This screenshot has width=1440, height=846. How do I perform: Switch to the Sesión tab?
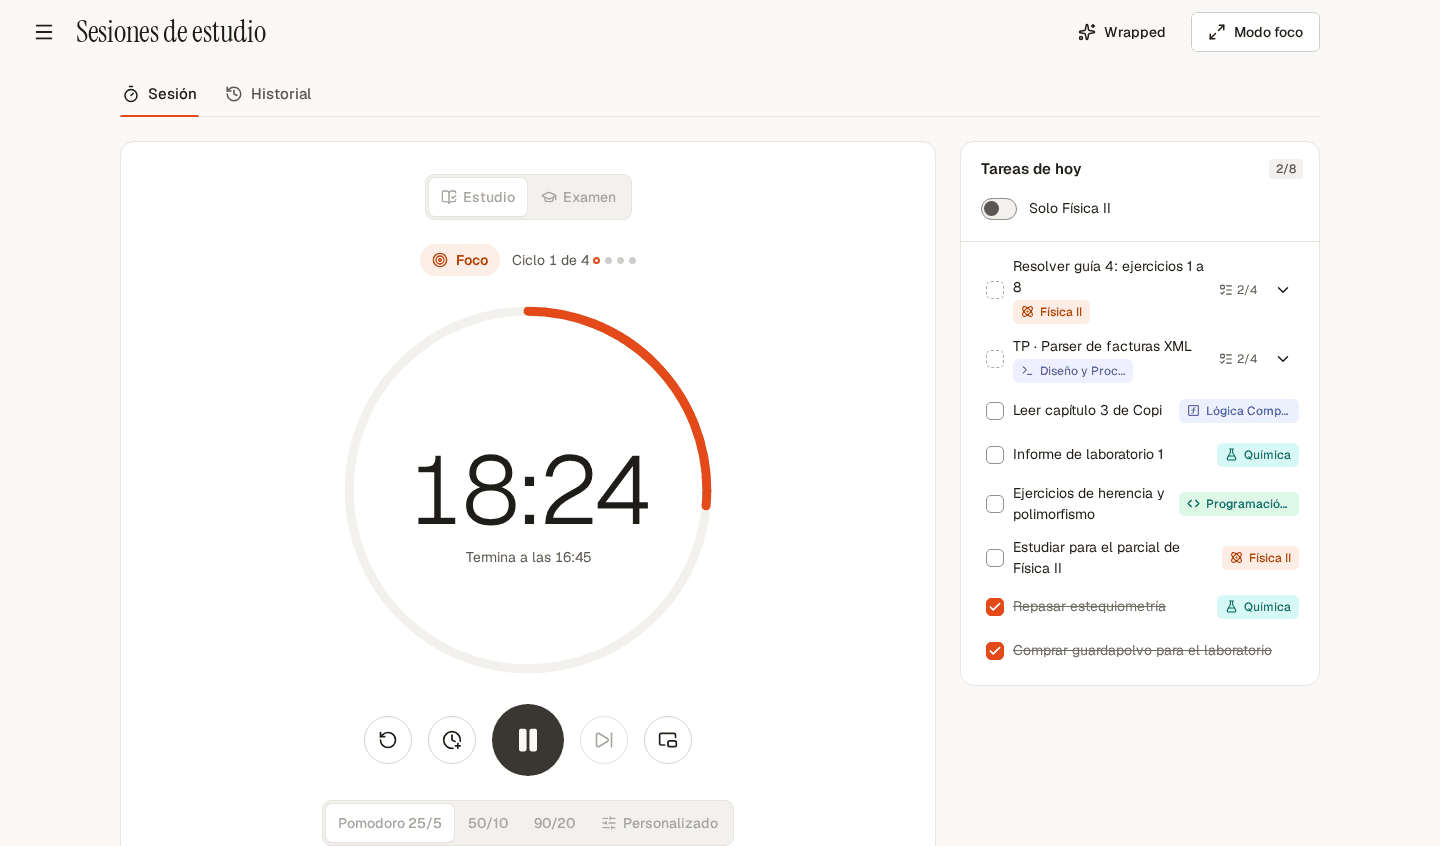pos(160,94)
